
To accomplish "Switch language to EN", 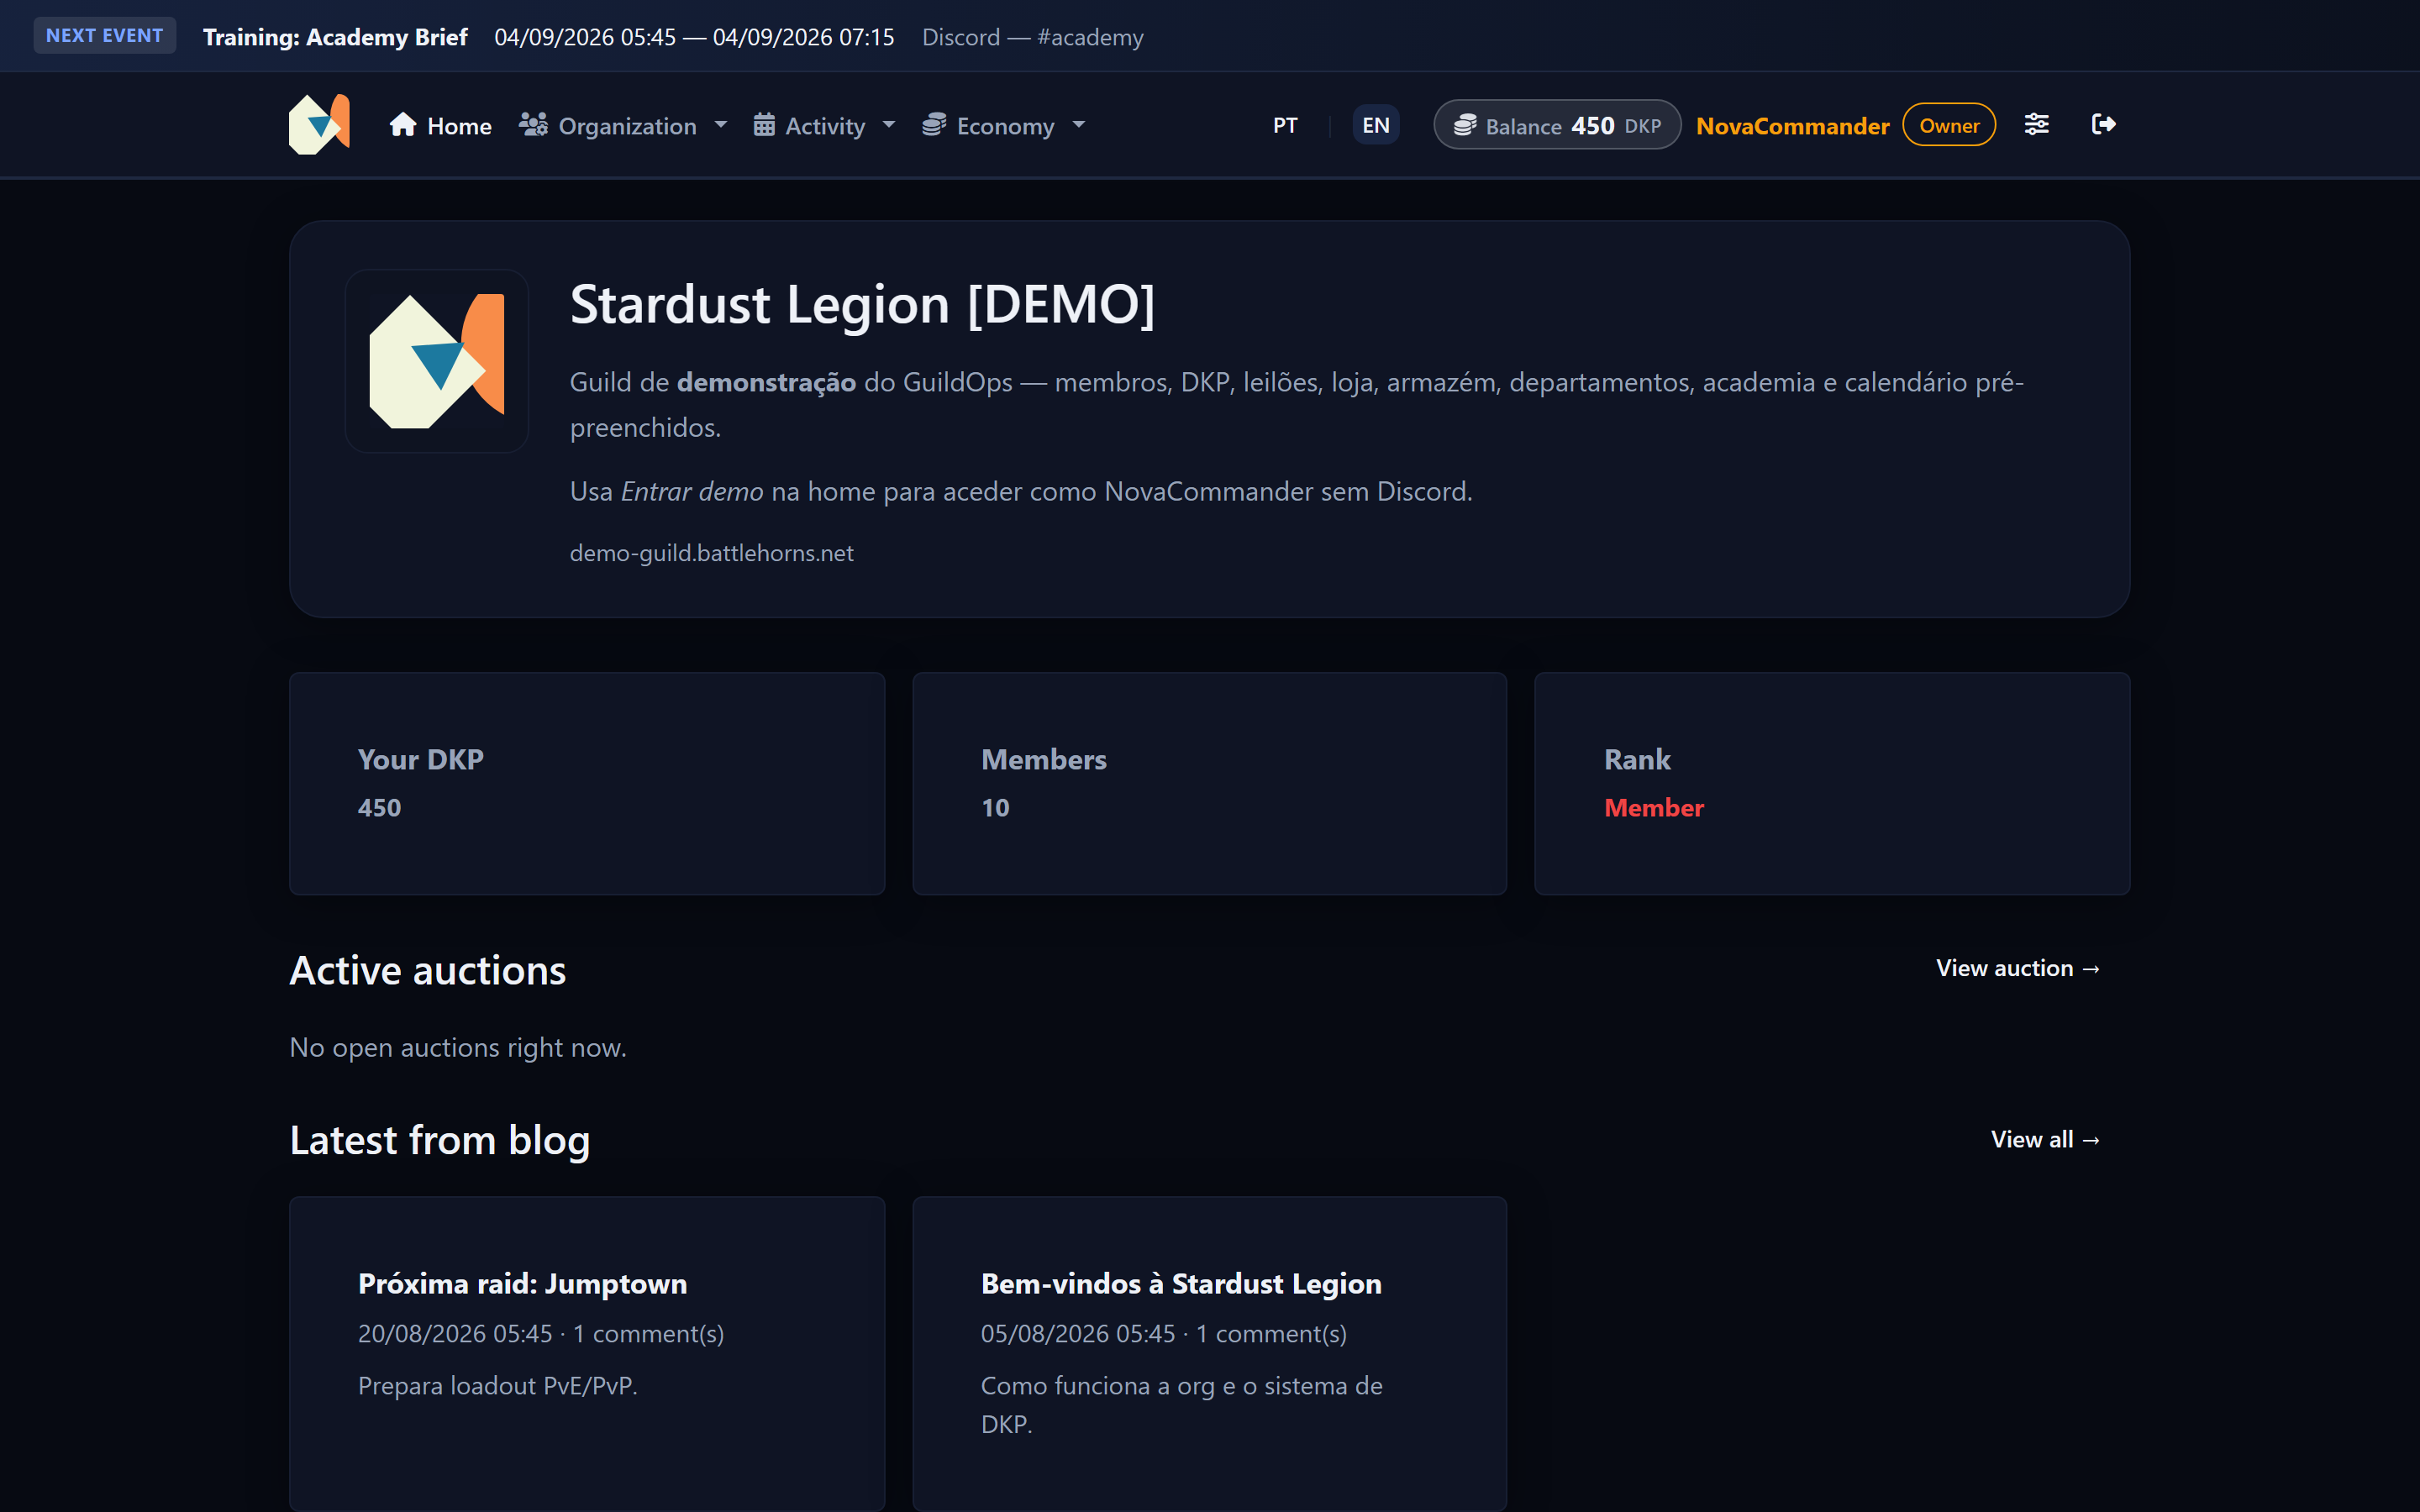I will click(1376, 125).
